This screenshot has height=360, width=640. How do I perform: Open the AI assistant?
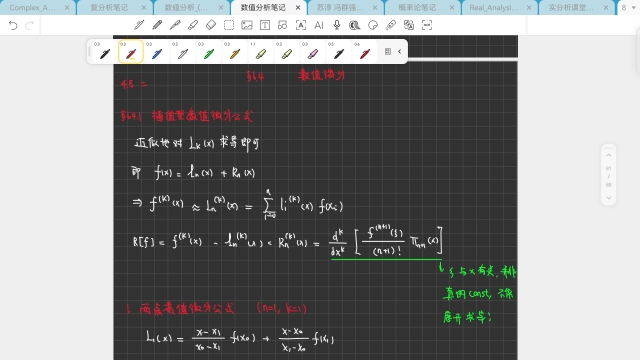319,25
